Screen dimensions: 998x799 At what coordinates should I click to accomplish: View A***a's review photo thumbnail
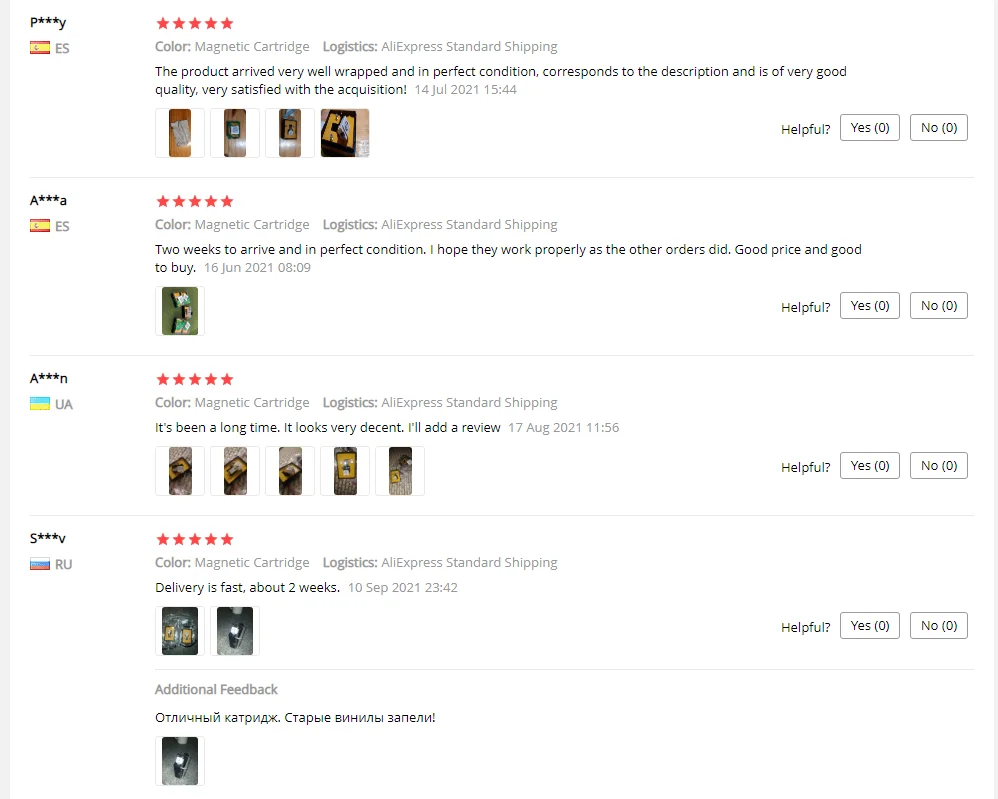click(x=179, y=311)
